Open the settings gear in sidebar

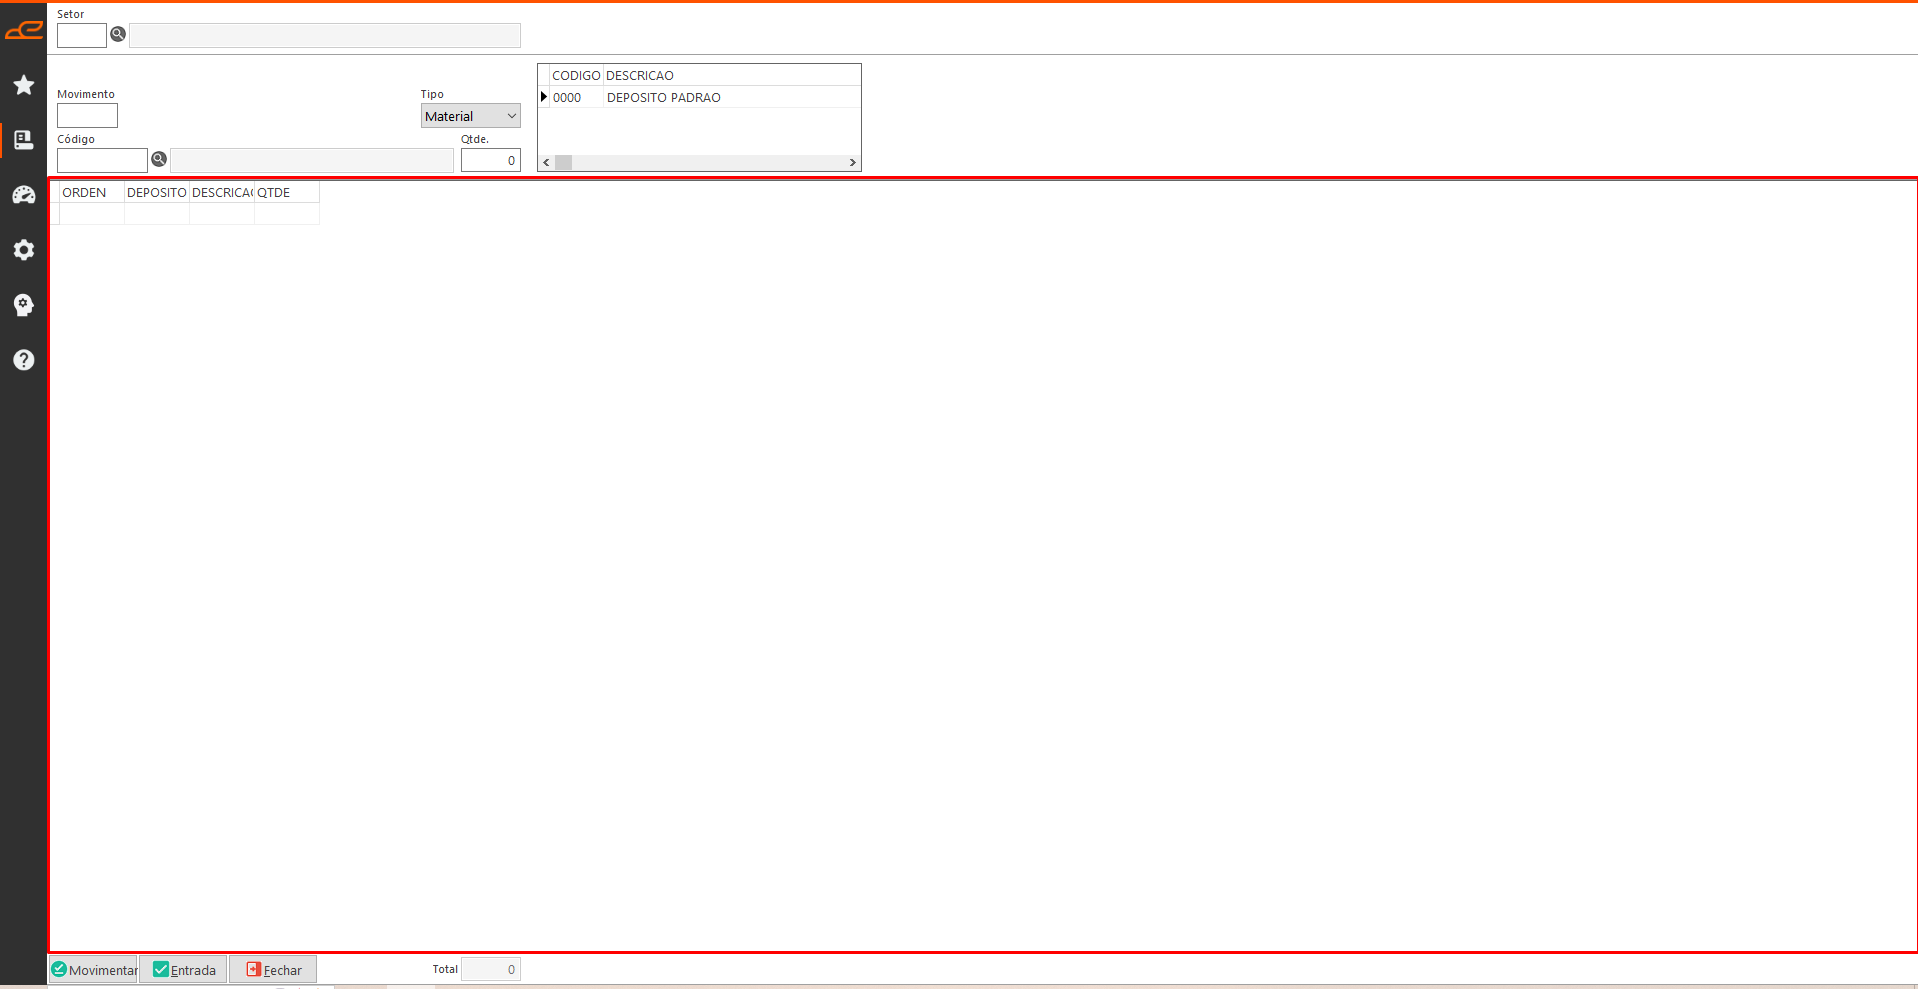click(24, 250)
